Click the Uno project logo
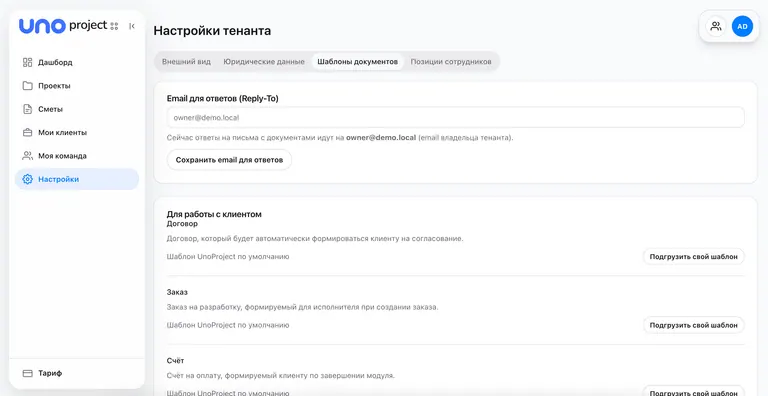768x396 pixels. pyautogui.click(x=63, y=26)
